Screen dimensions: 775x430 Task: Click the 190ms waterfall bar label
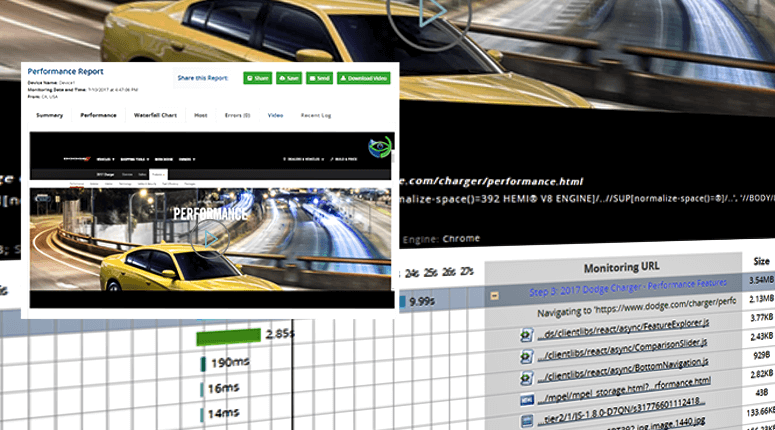230,362
